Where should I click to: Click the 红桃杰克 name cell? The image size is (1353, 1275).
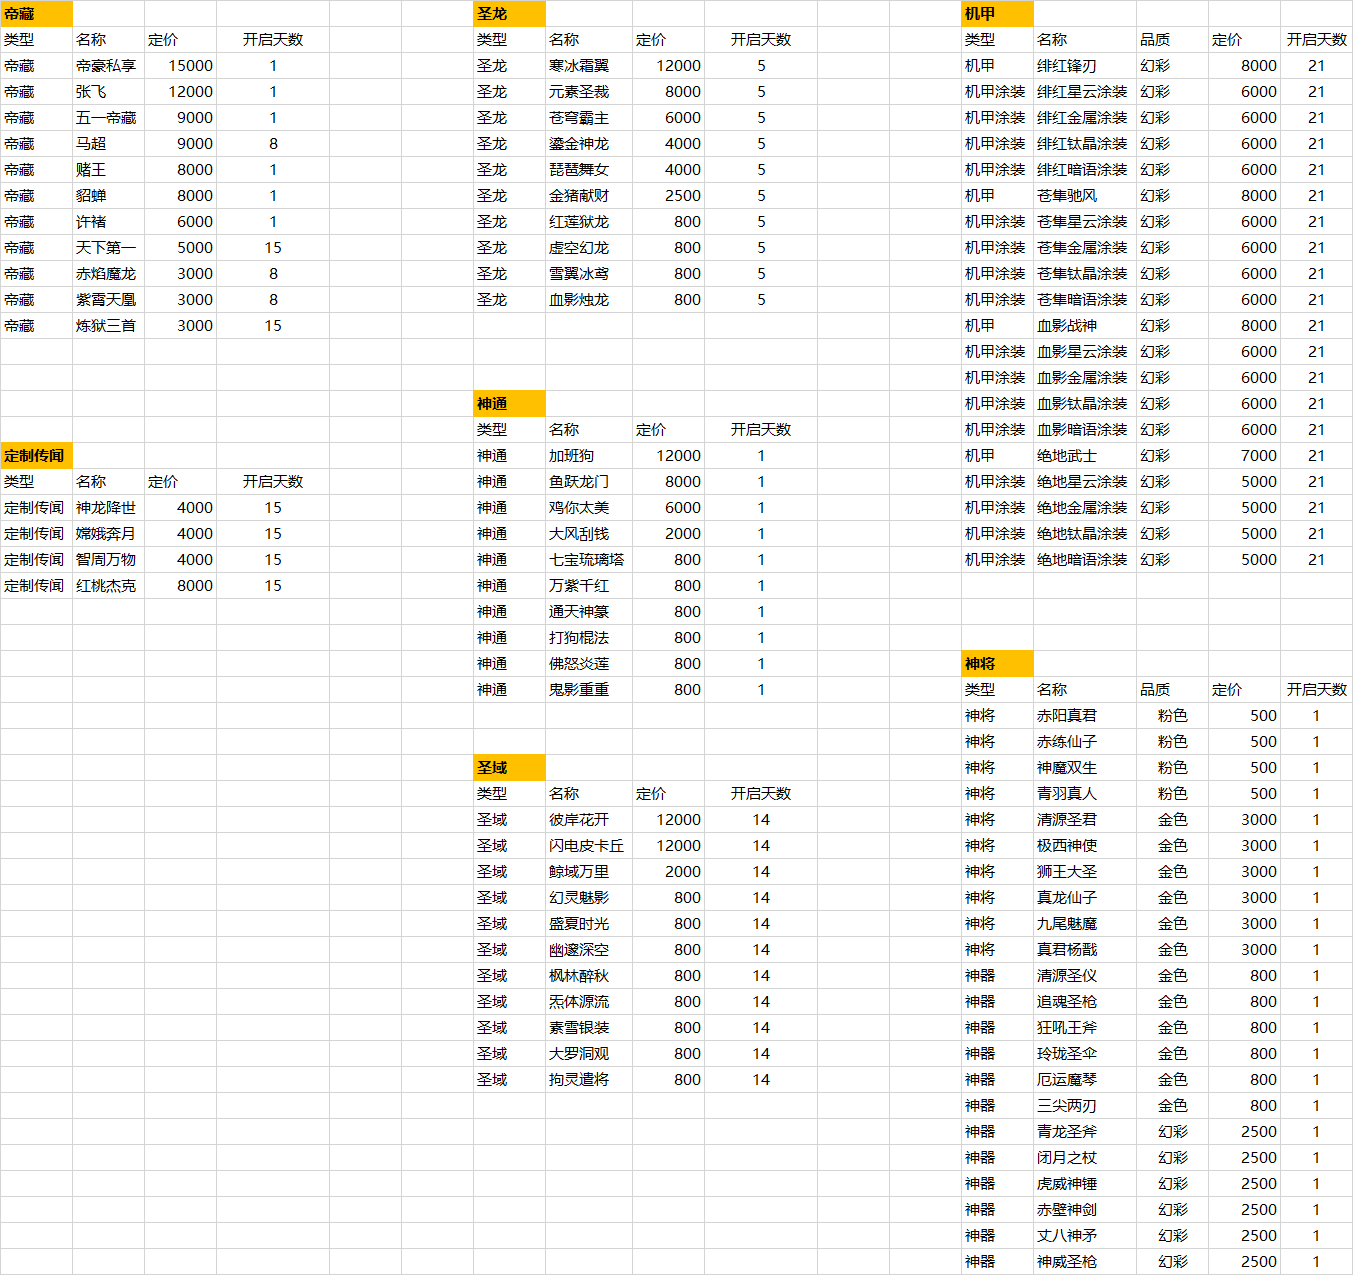[107, 586]
